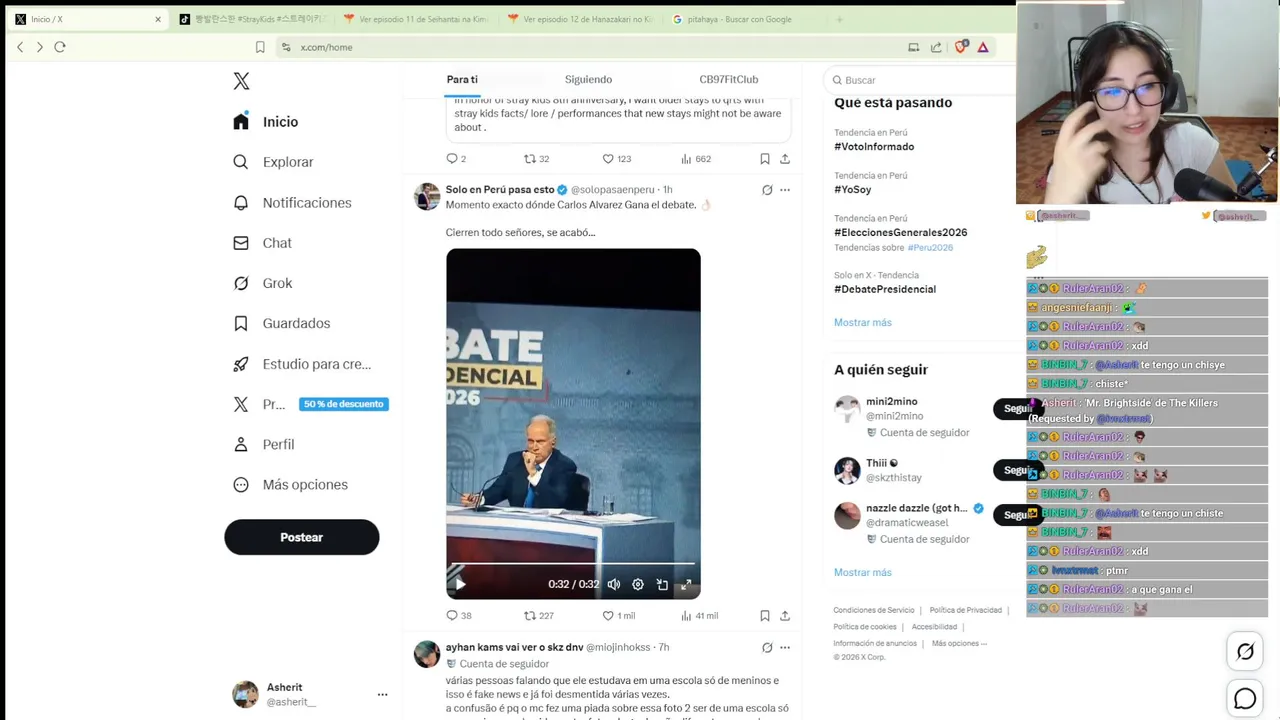
Task: Click the Buscar search field
Action: click(x=918, y=80)
